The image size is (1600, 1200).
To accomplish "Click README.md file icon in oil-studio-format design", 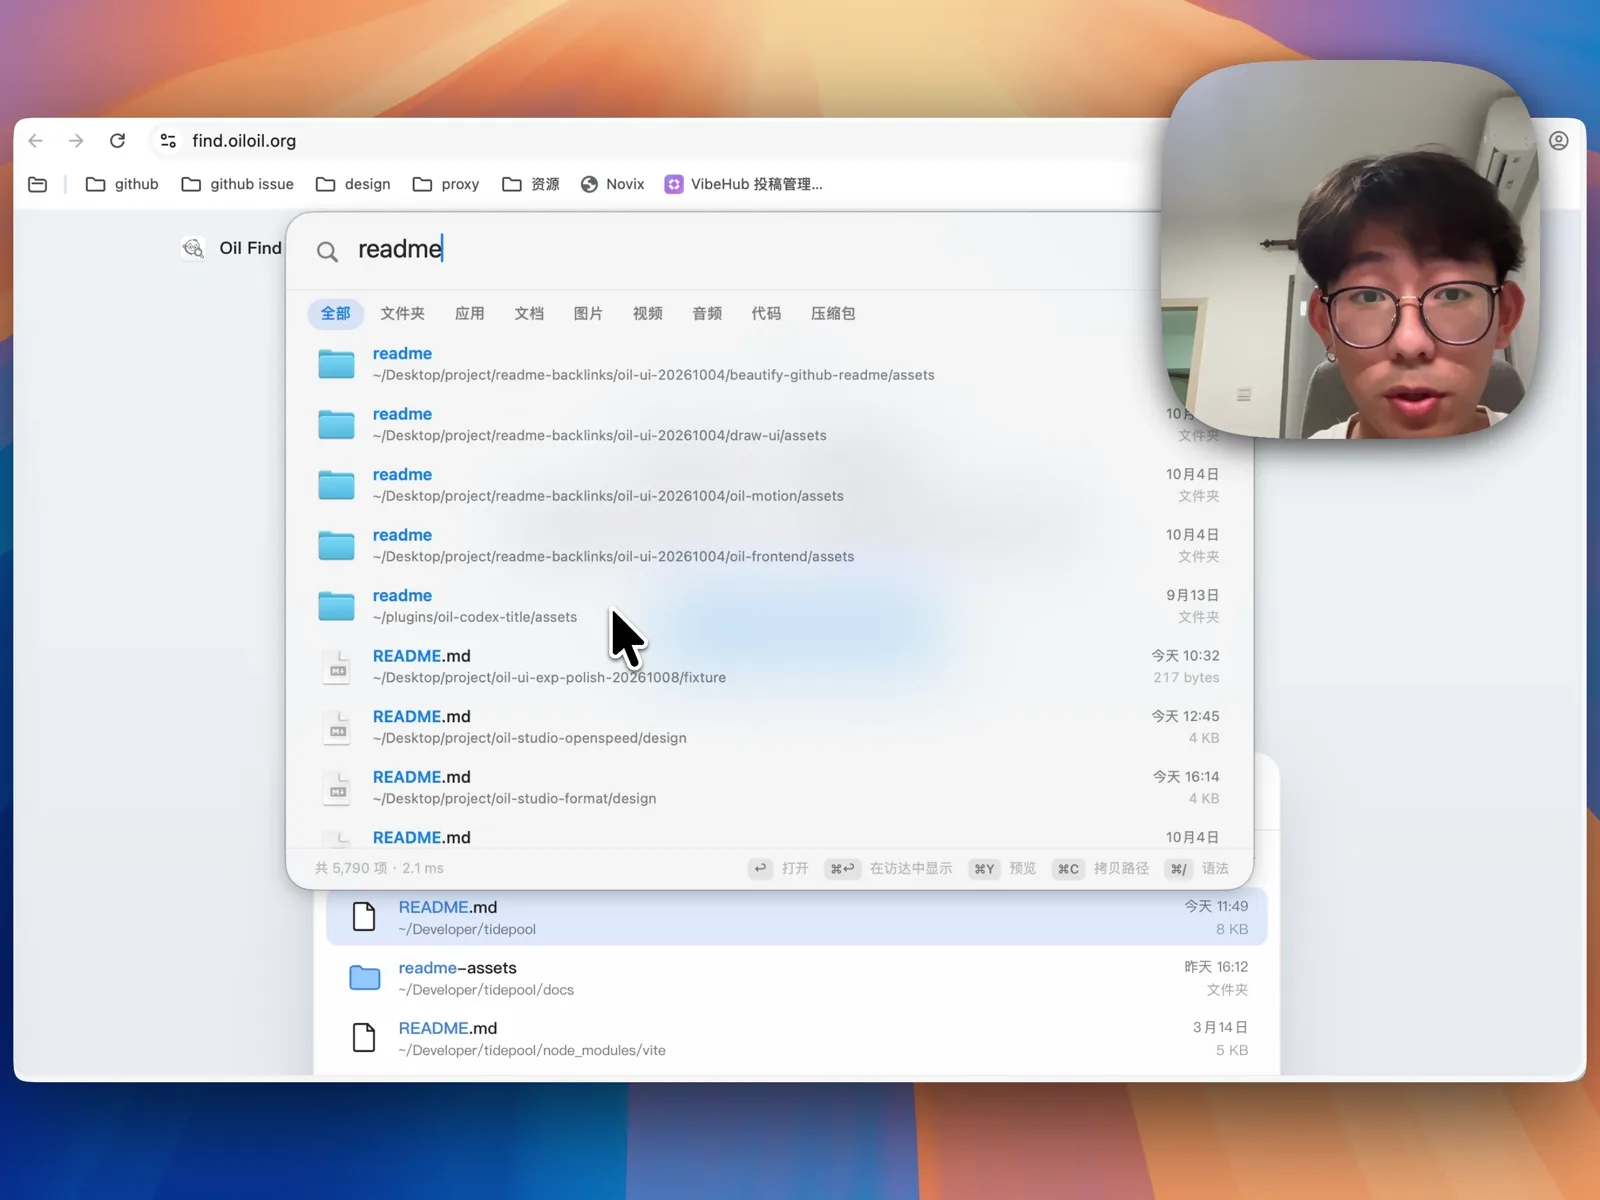I will coord(337,788).
